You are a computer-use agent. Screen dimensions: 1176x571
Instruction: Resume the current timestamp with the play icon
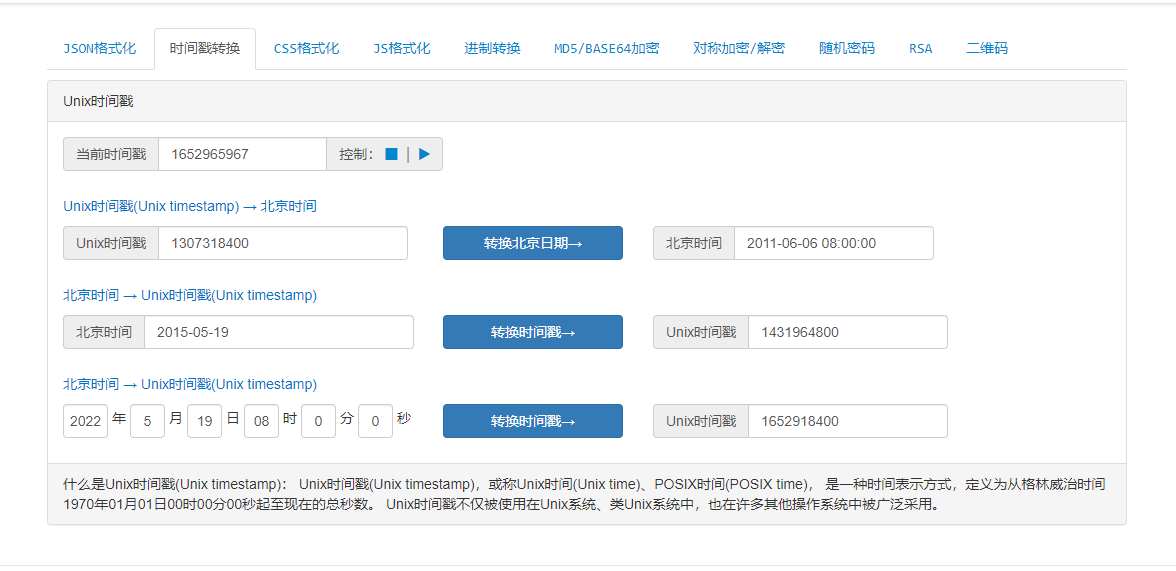(x=424, y=154)
